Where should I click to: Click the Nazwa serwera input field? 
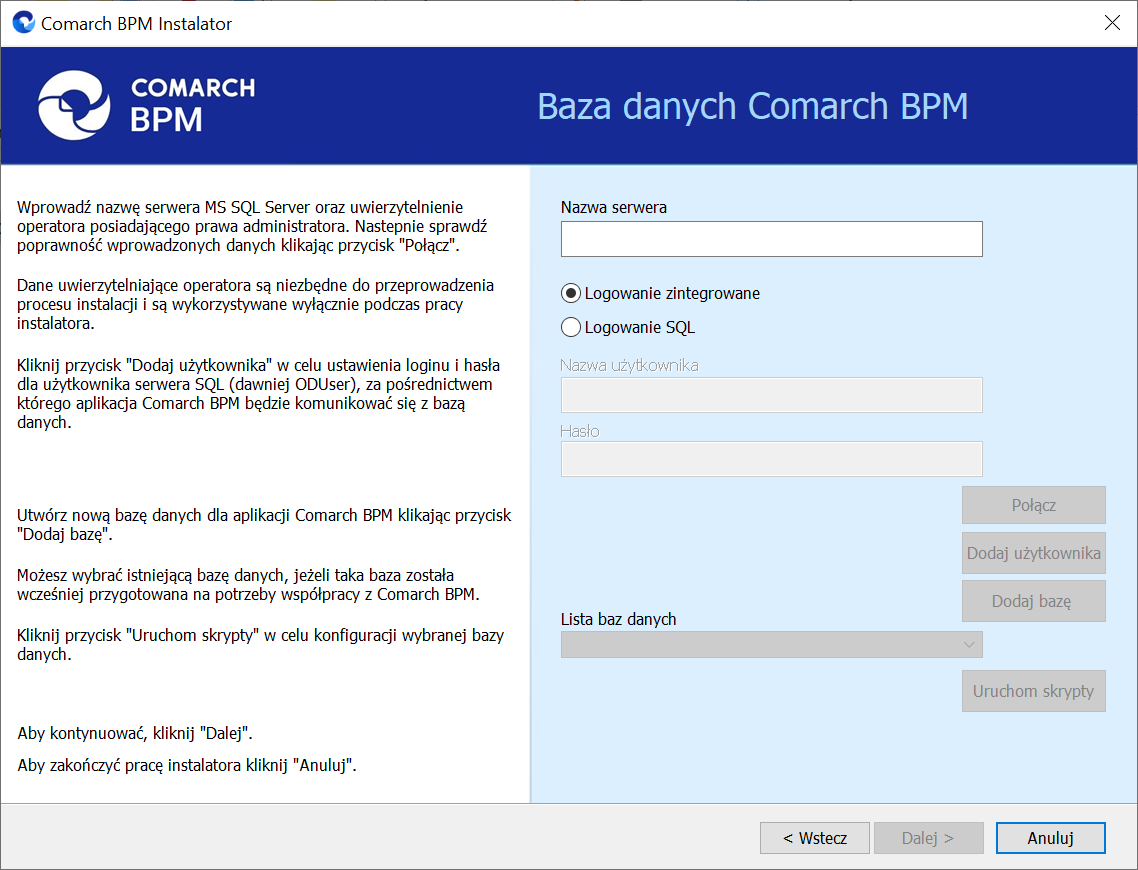tap(771, 239)
